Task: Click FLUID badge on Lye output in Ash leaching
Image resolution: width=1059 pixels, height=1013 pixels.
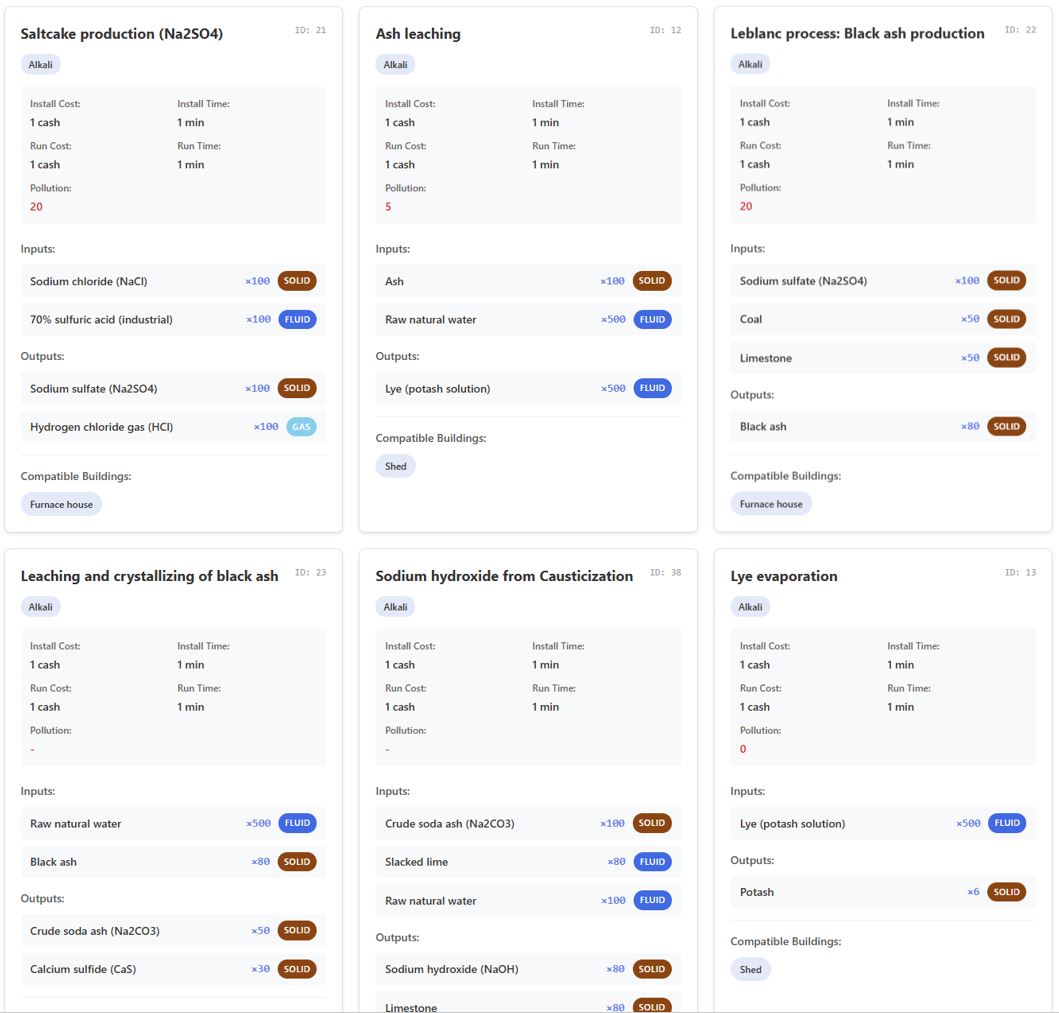Action: 652,388
